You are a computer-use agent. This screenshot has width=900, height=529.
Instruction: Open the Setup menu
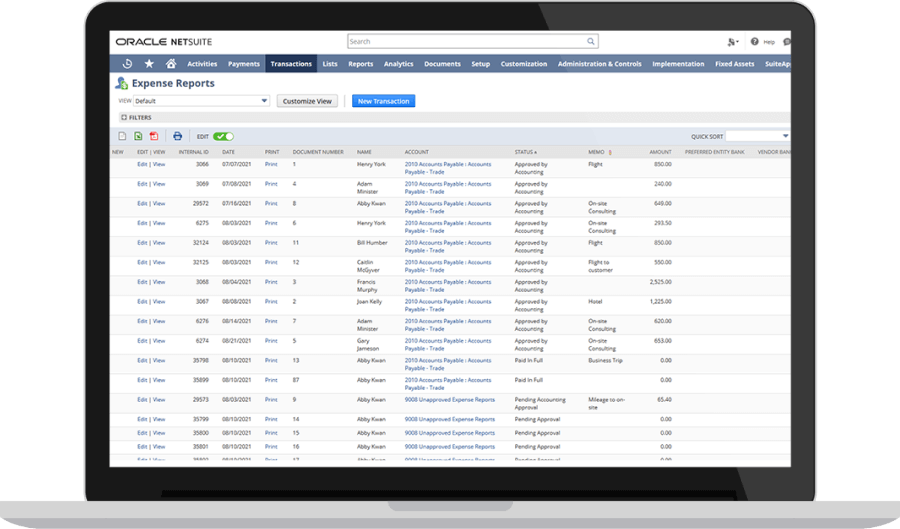tap(480, 64)
